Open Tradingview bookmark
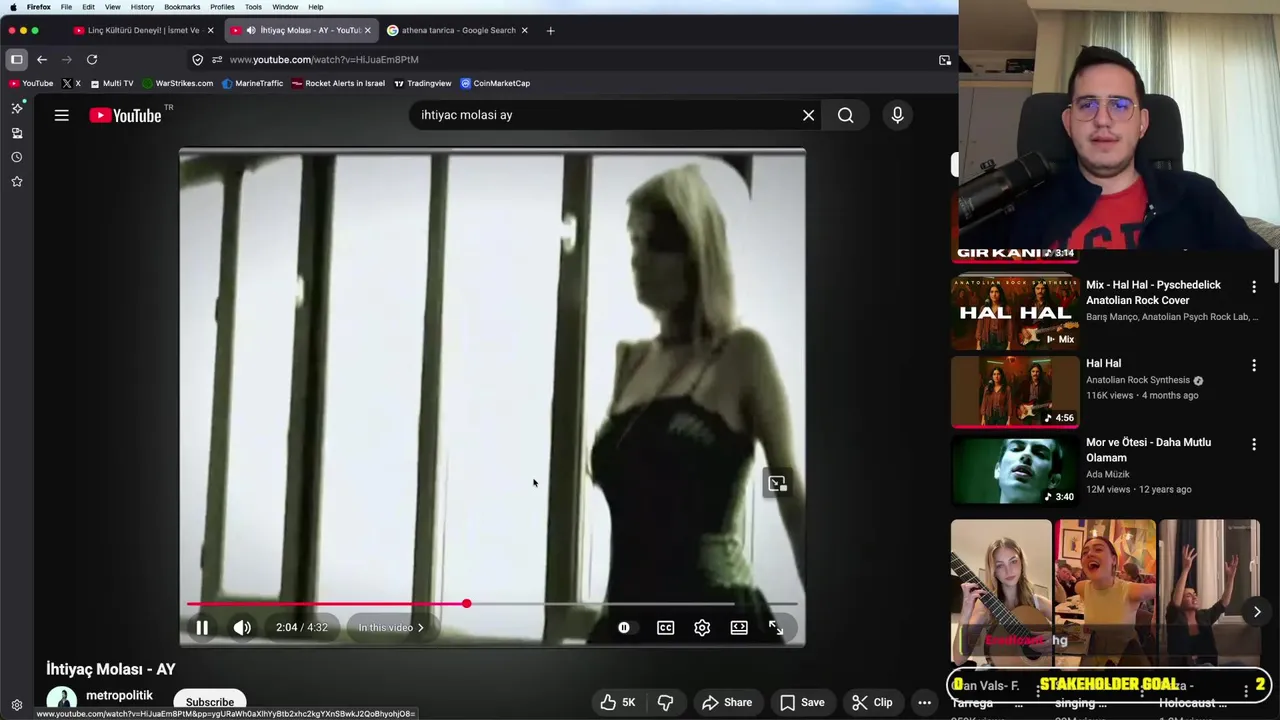1280x720 pixels. [x=423, y=84]
